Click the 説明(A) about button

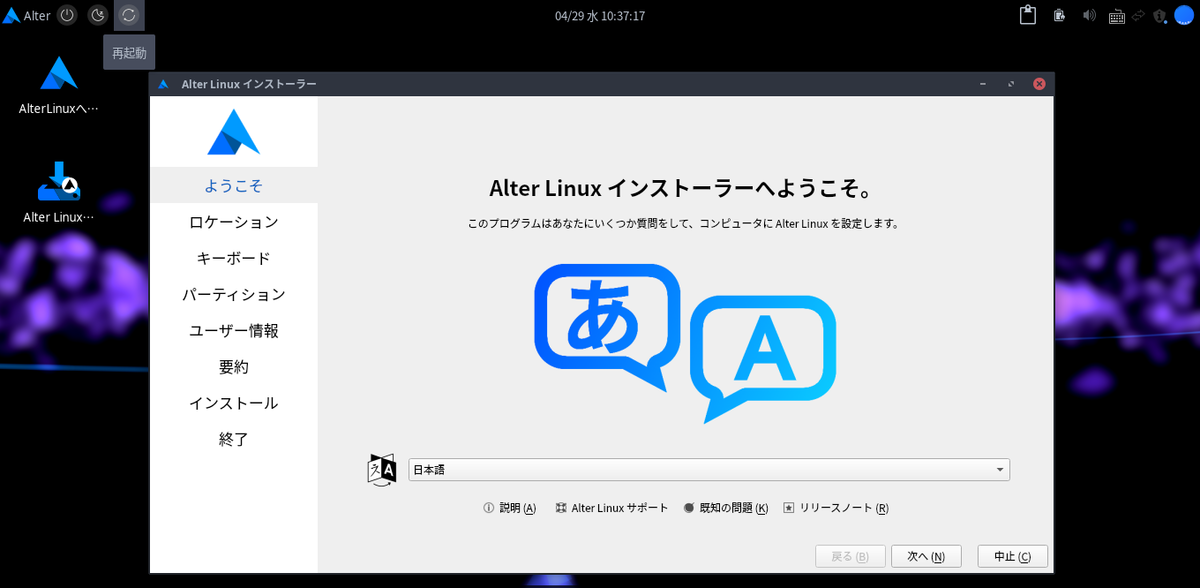(x=510, y=508)
